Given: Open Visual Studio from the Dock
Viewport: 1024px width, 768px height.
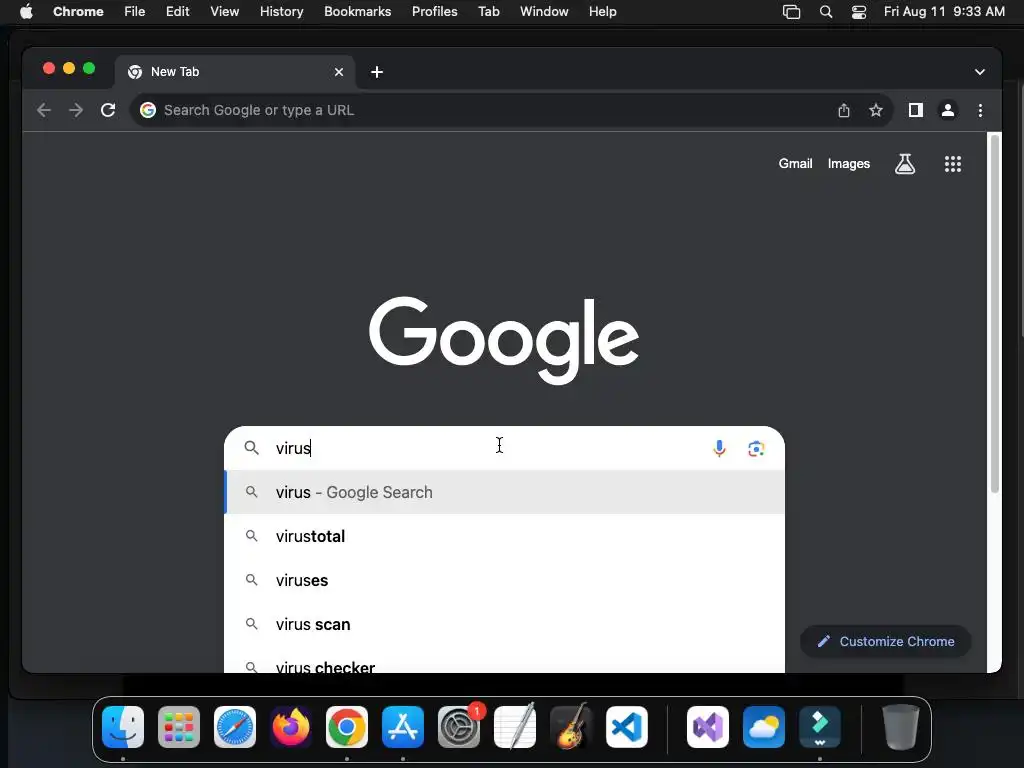Looking at the screenshot, I should pyautogui.click(x=708, y=727).
